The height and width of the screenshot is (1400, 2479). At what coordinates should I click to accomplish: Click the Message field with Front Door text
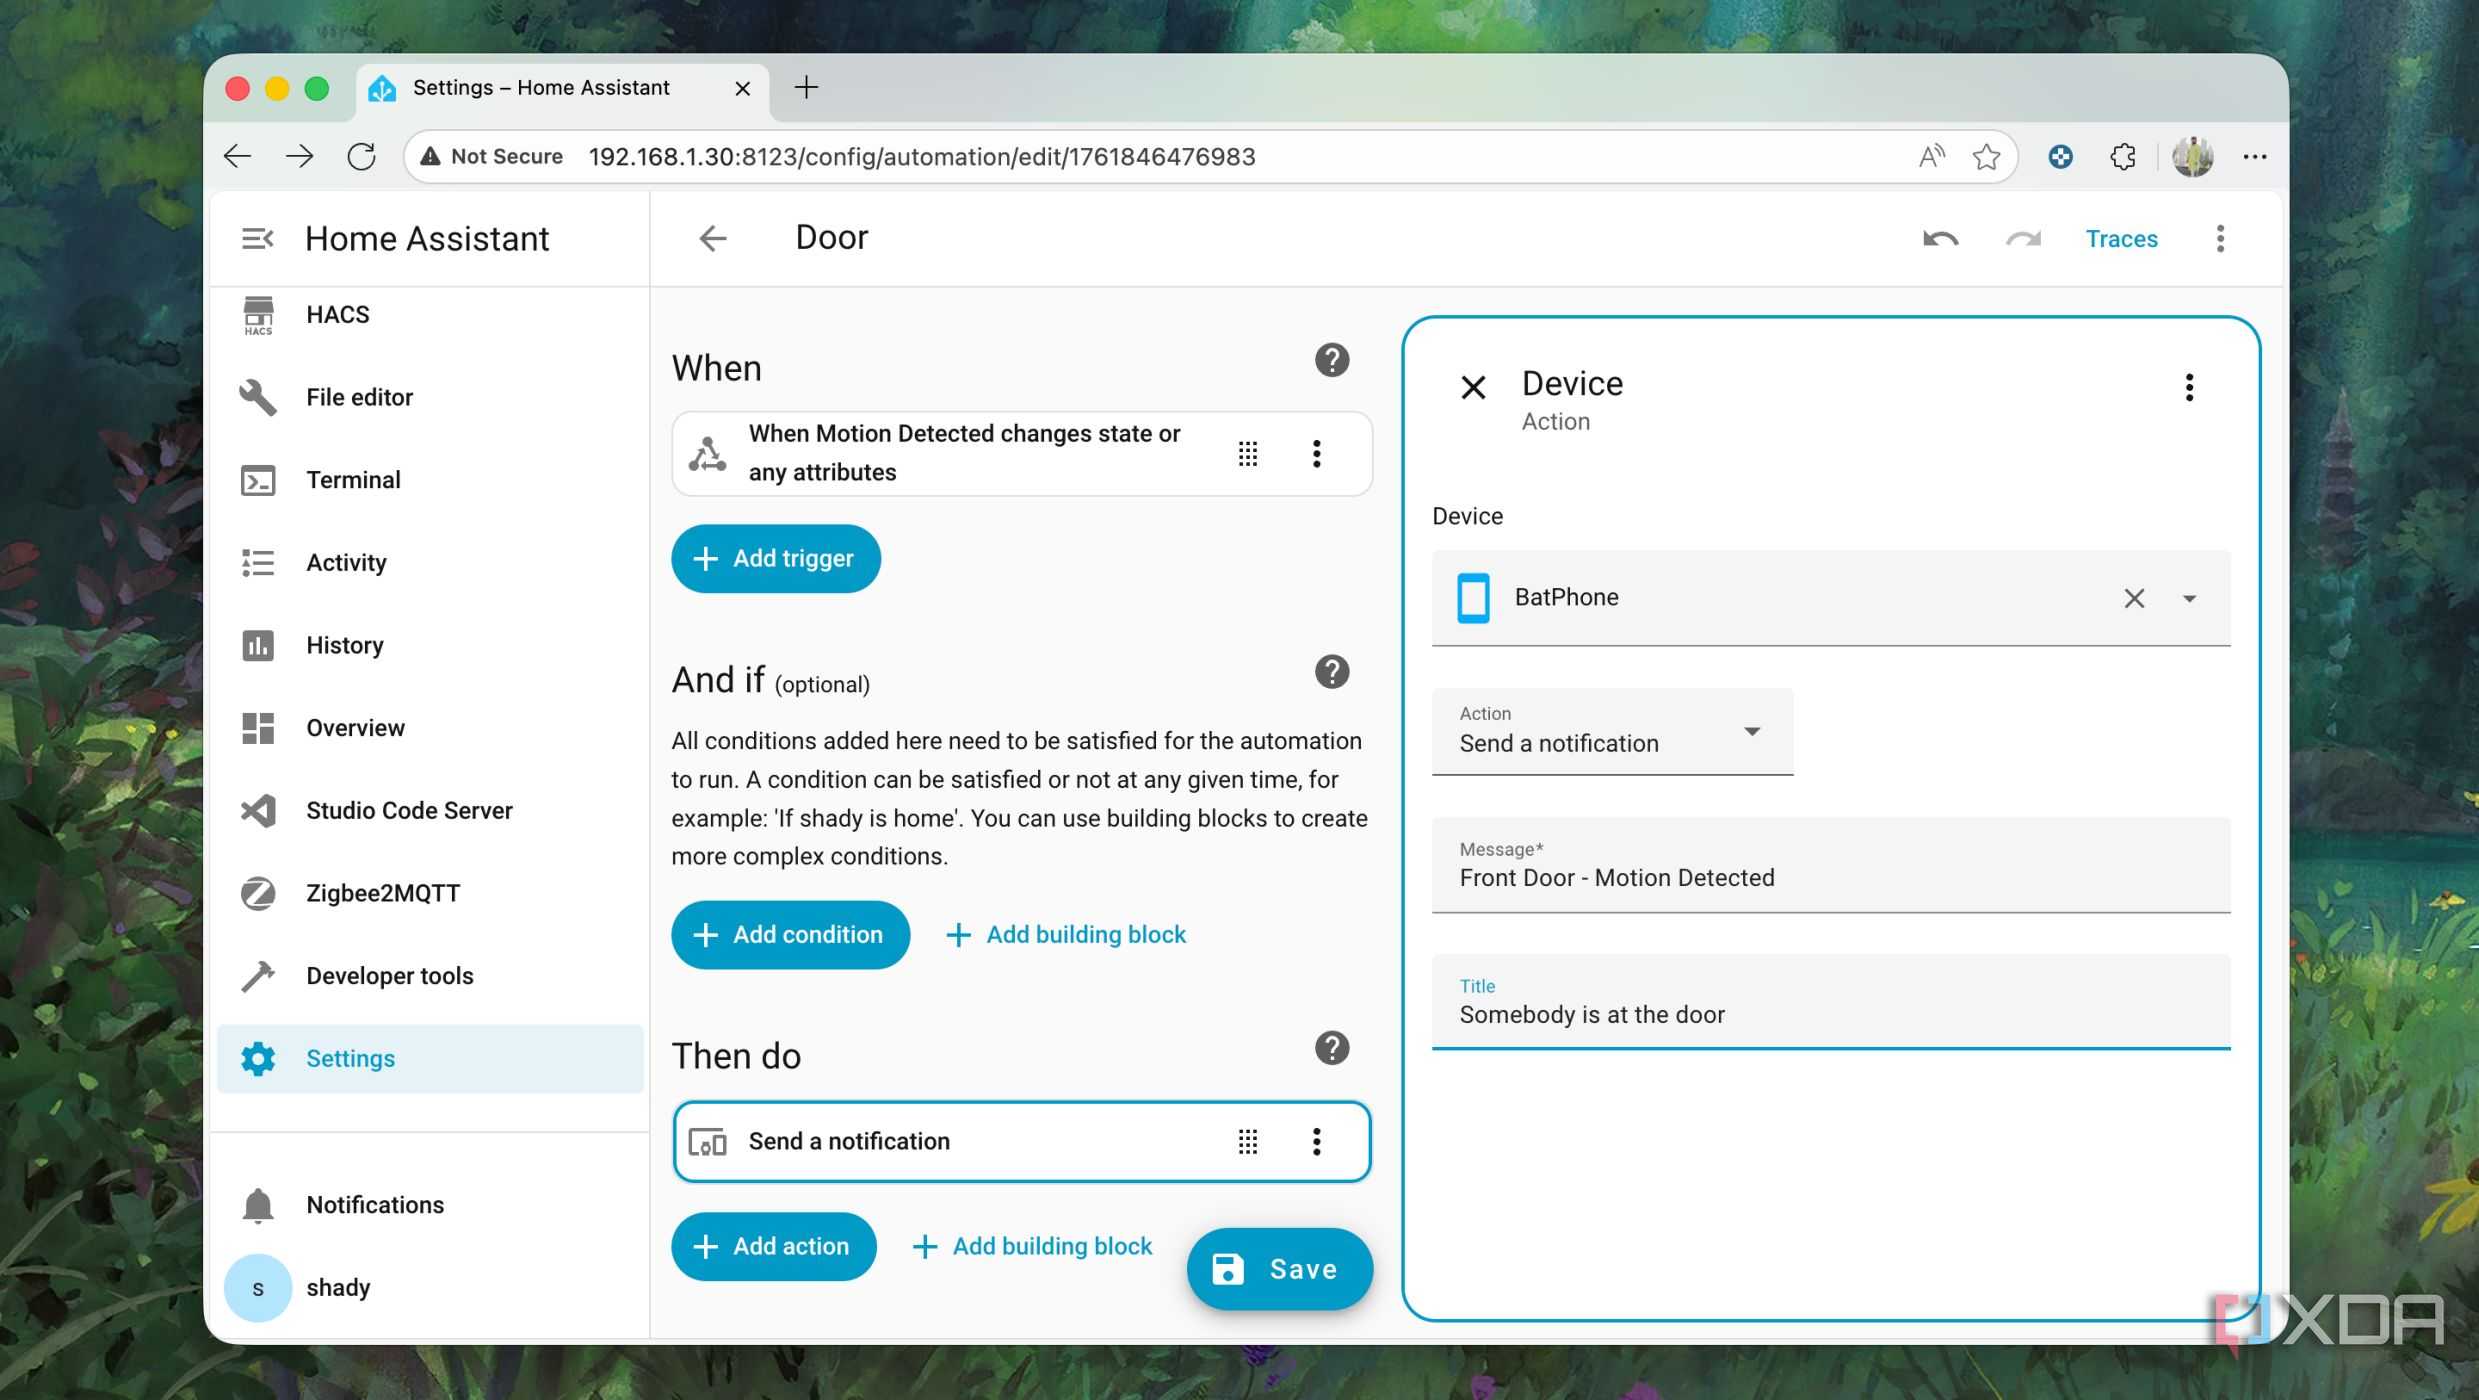1831,865
